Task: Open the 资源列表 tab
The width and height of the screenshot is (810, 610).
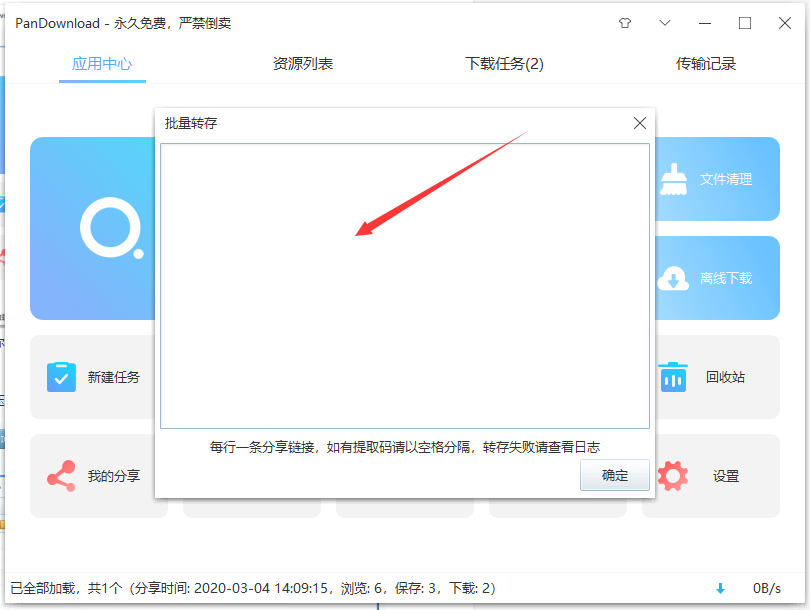Action: (x=303, y=64)
